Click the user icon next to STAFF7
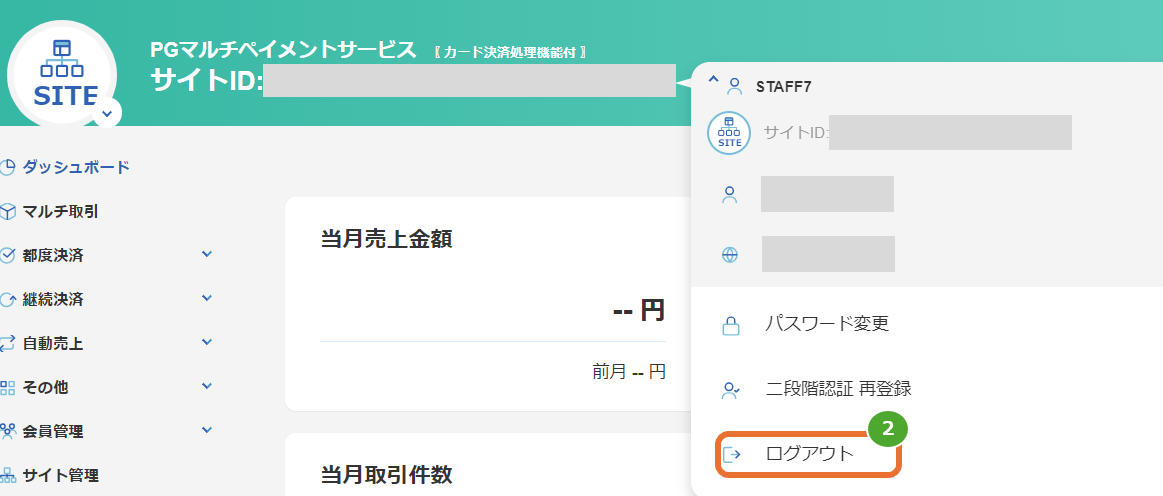Viewport: 1163px width, 496px height. click(x=734, y=87)
